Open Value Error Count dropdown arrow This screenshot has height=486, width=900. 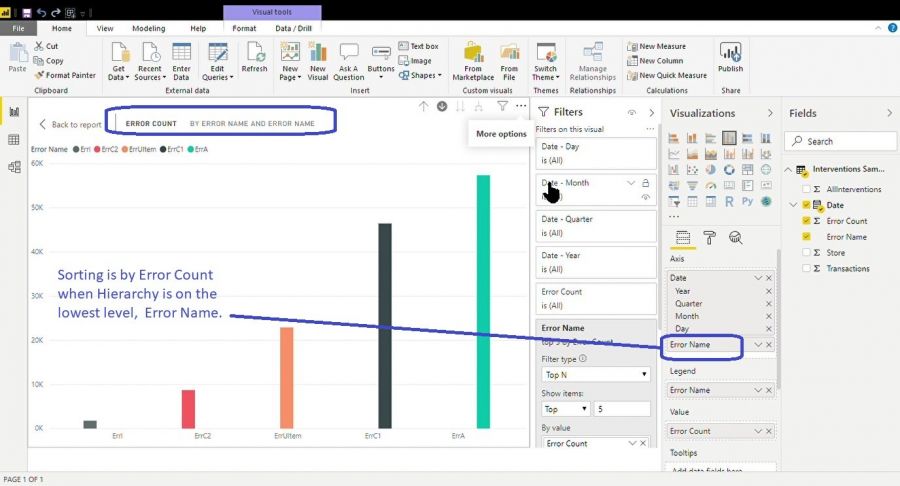(x=758, y=431)
